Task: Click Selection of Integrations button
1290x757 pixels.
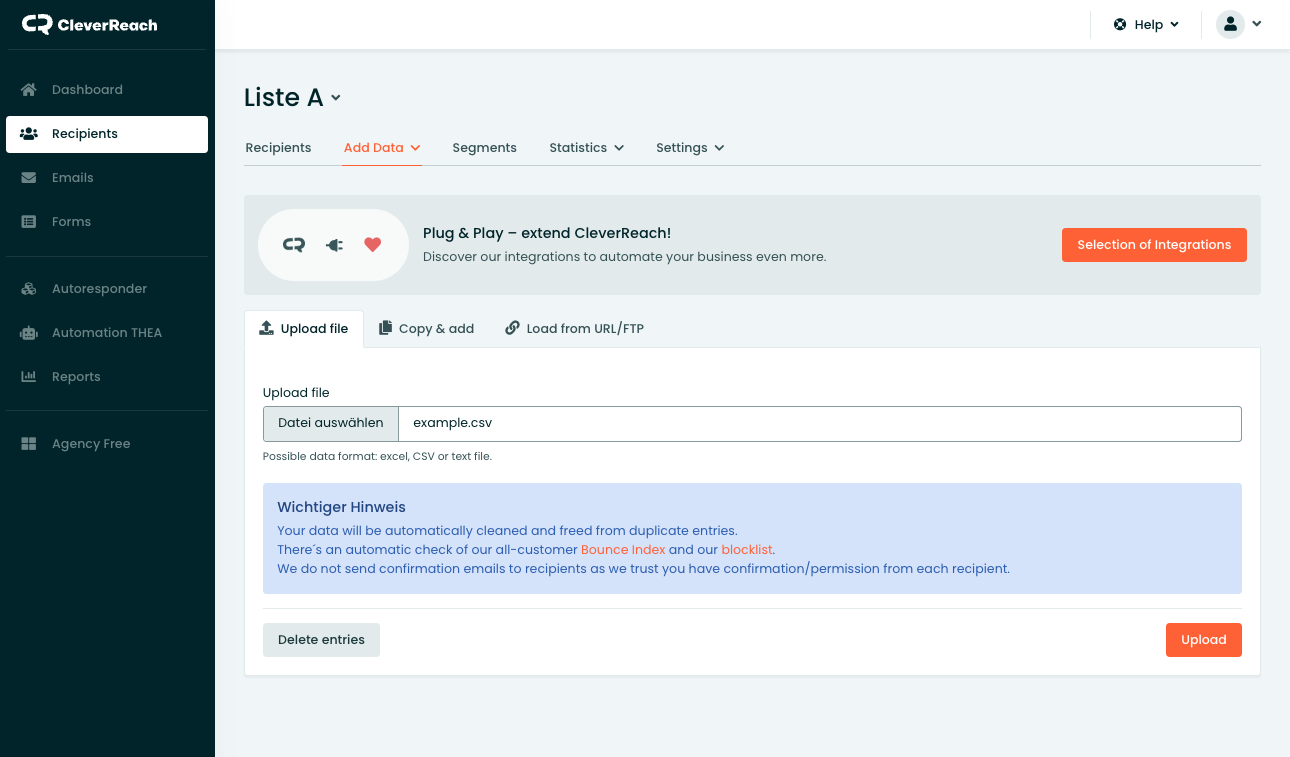Action: tap(1154, 244)
